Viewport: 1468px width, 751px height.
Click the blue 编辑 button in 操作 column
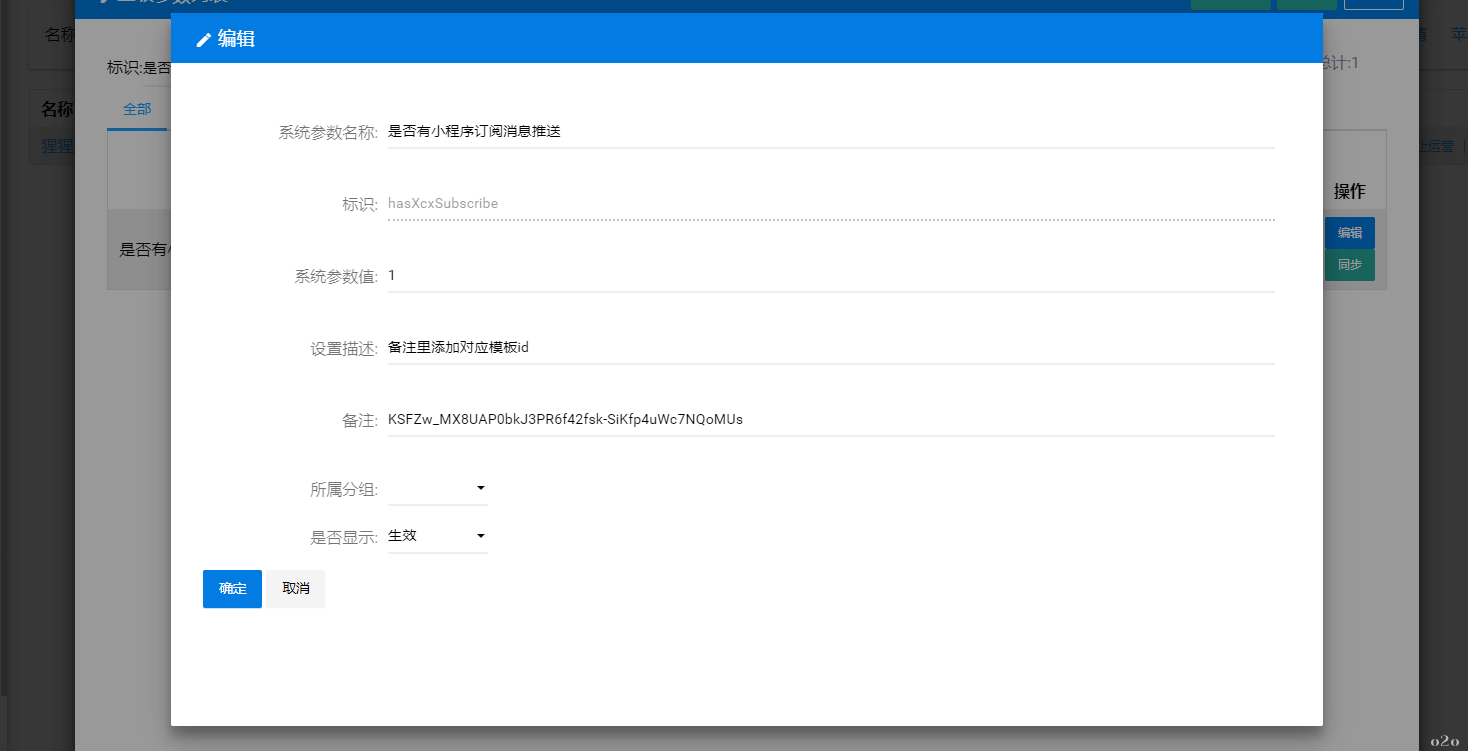click(x=1349, y=233)
